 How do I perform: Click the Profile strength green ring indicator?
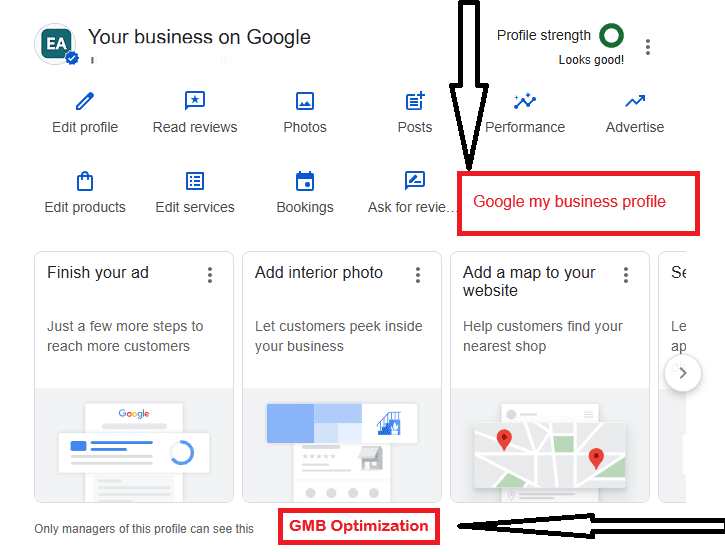tap(611, 36)
